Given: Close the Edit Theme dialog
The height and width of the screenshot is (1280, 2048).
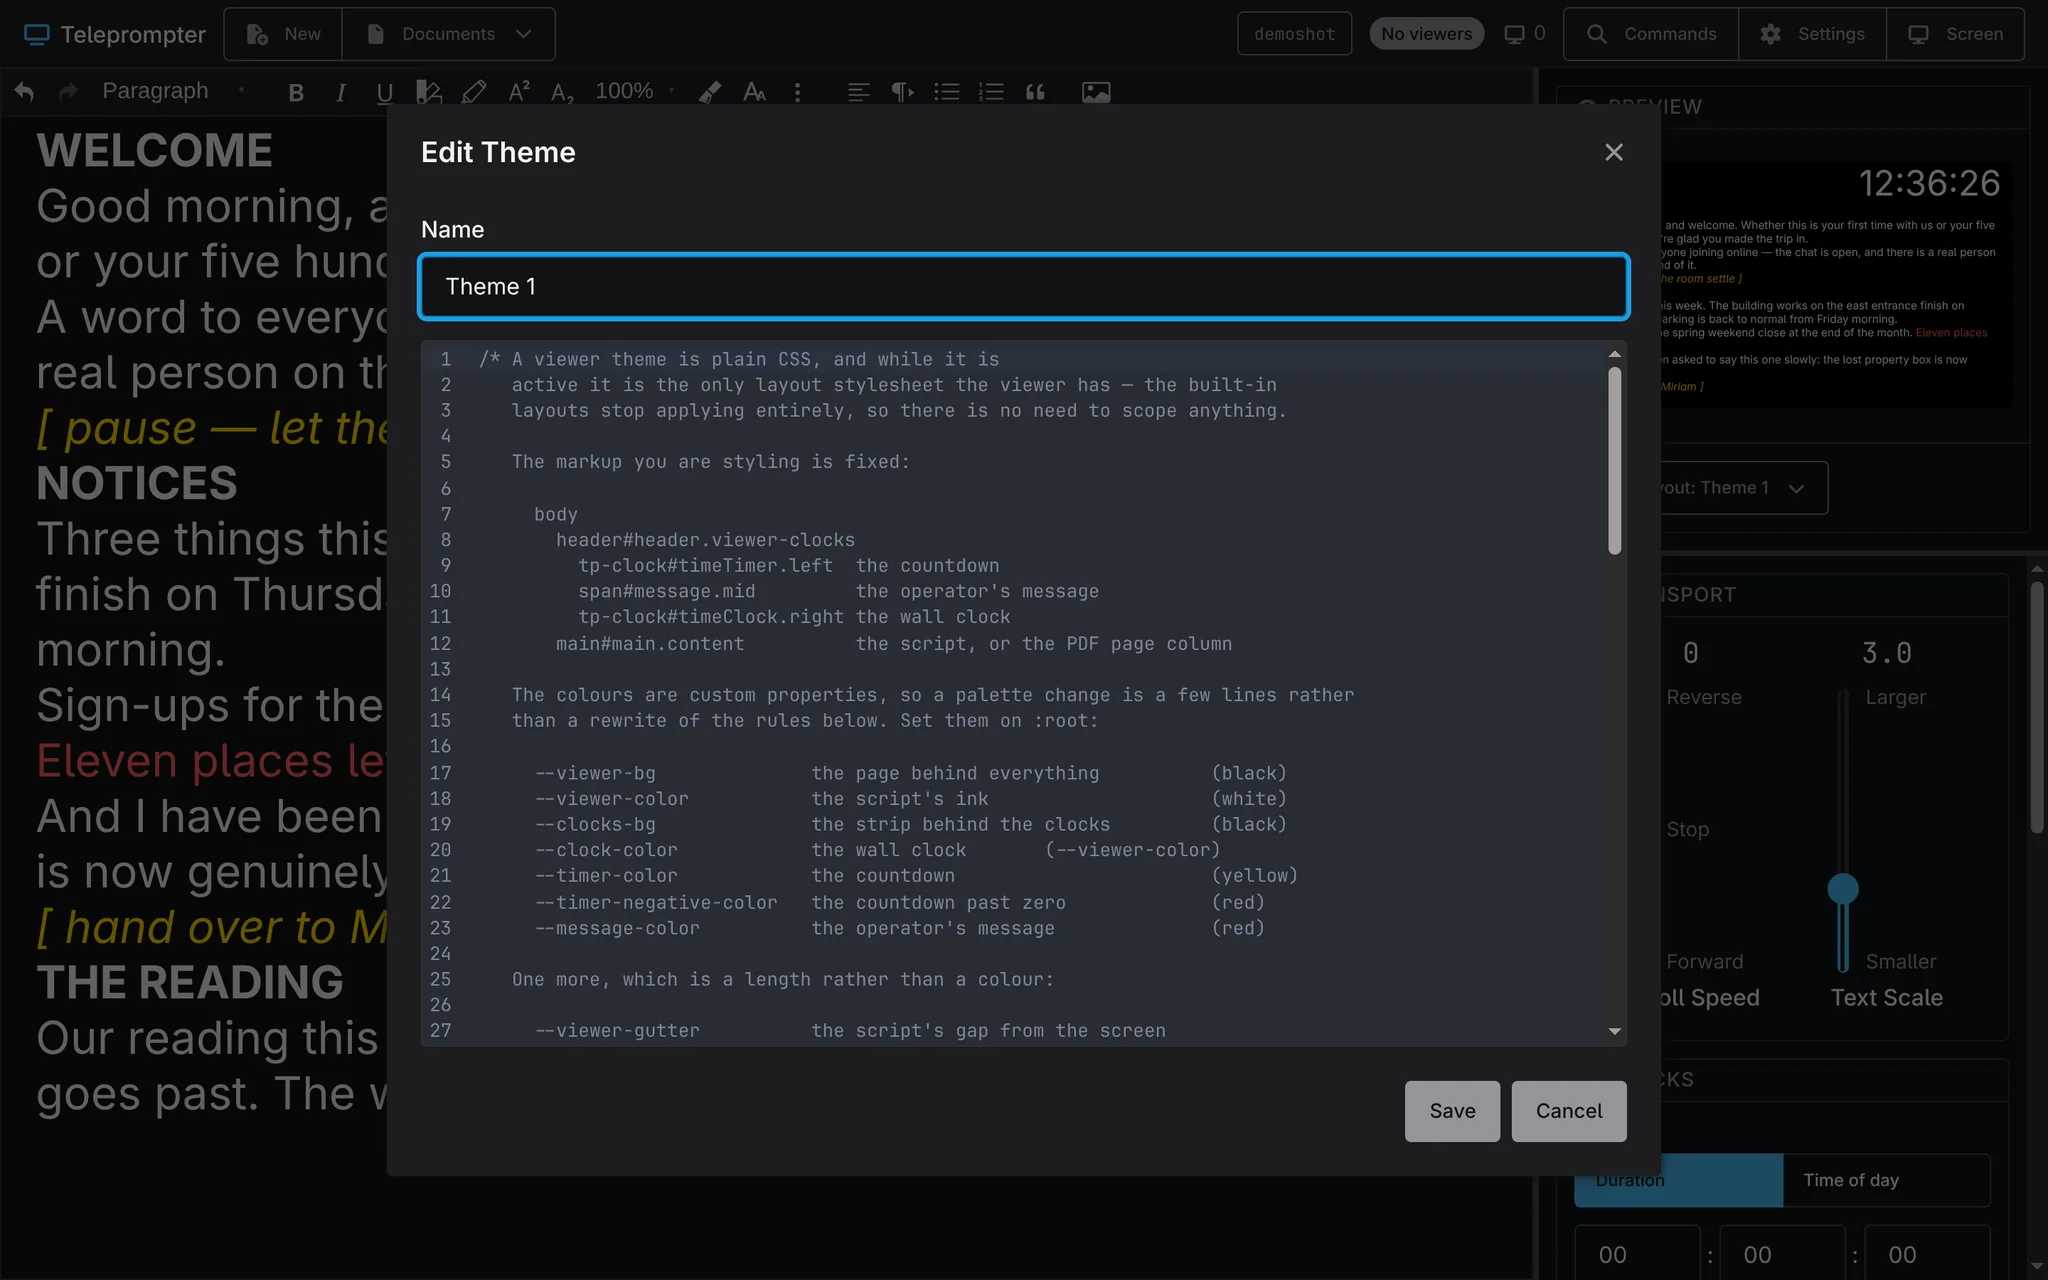Looking at the screenshot, I should (1613, 152).
